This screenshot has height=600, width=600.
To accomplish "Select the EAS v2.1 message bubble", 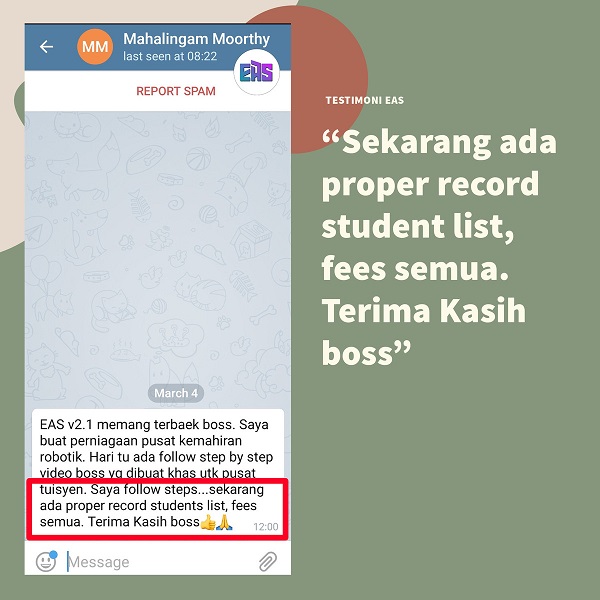I will click(x=158, y=473).
